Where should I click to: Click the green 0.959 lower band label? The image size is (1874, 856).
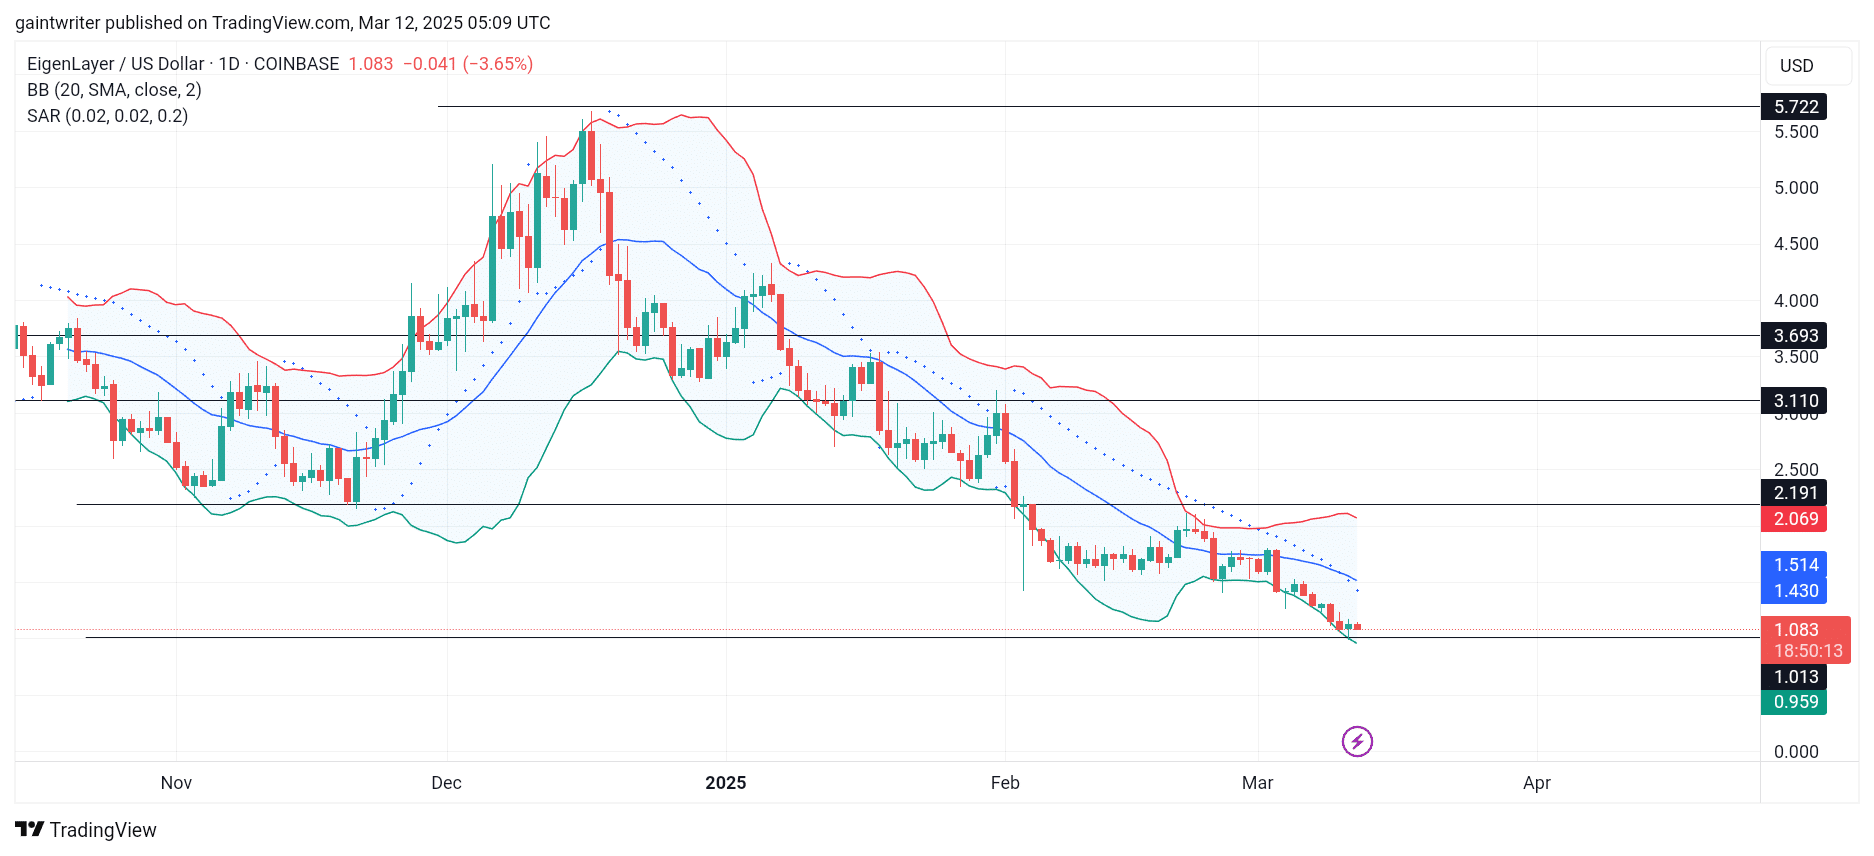(1794, 702)
